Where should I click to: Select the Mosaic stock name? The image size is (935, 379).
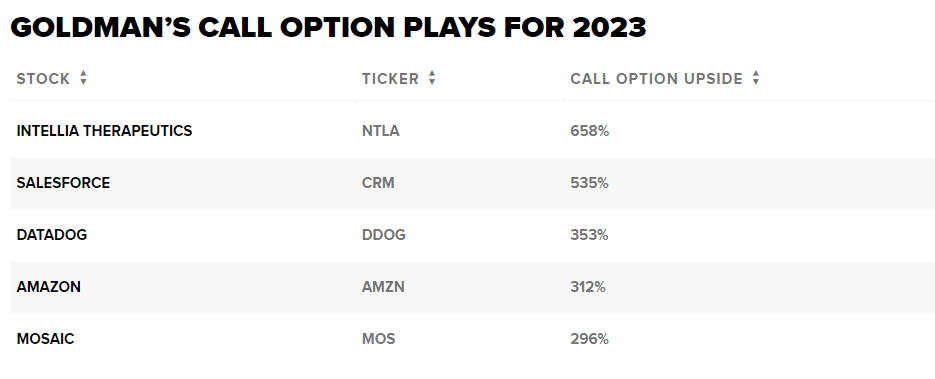[x=45, y=338]
